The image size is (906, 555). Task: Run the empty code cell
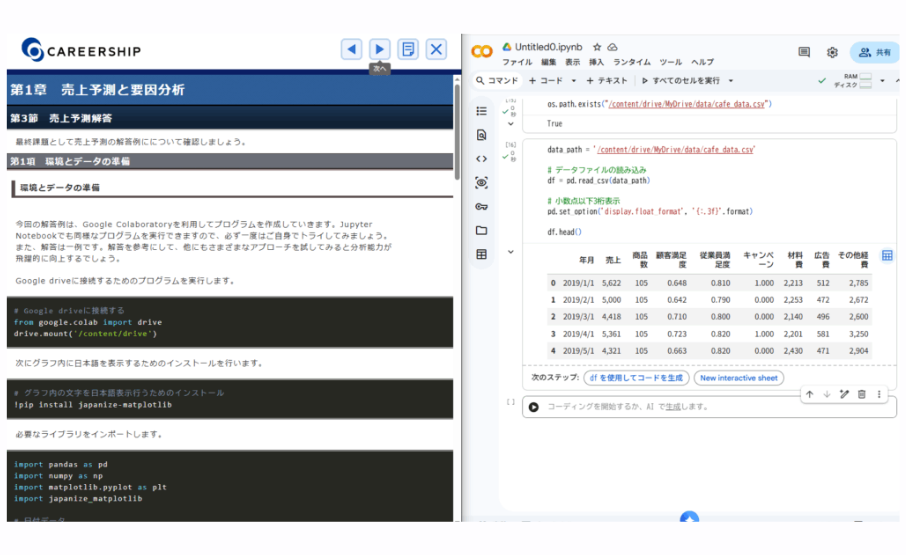point(533,407)
